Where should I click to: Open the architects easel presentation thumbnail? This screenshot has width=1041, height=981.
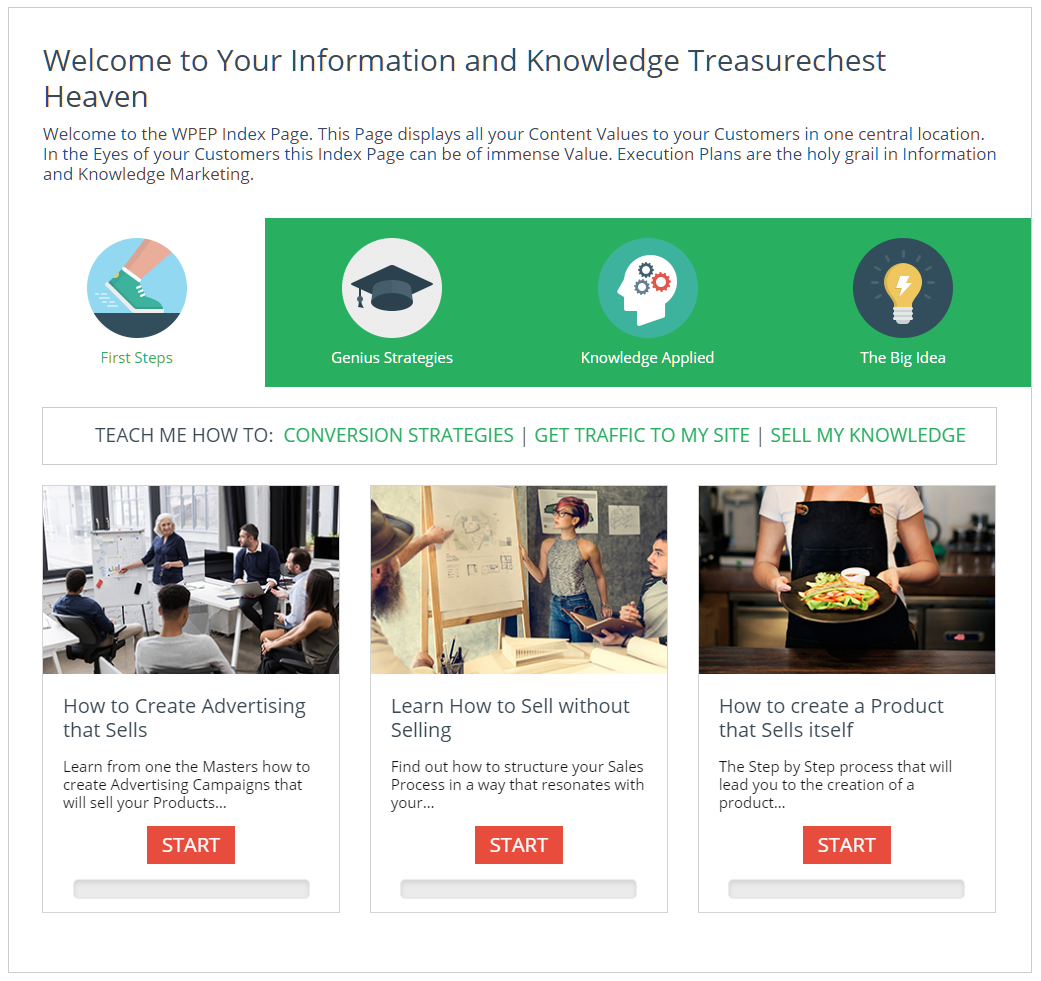point(519,580)
